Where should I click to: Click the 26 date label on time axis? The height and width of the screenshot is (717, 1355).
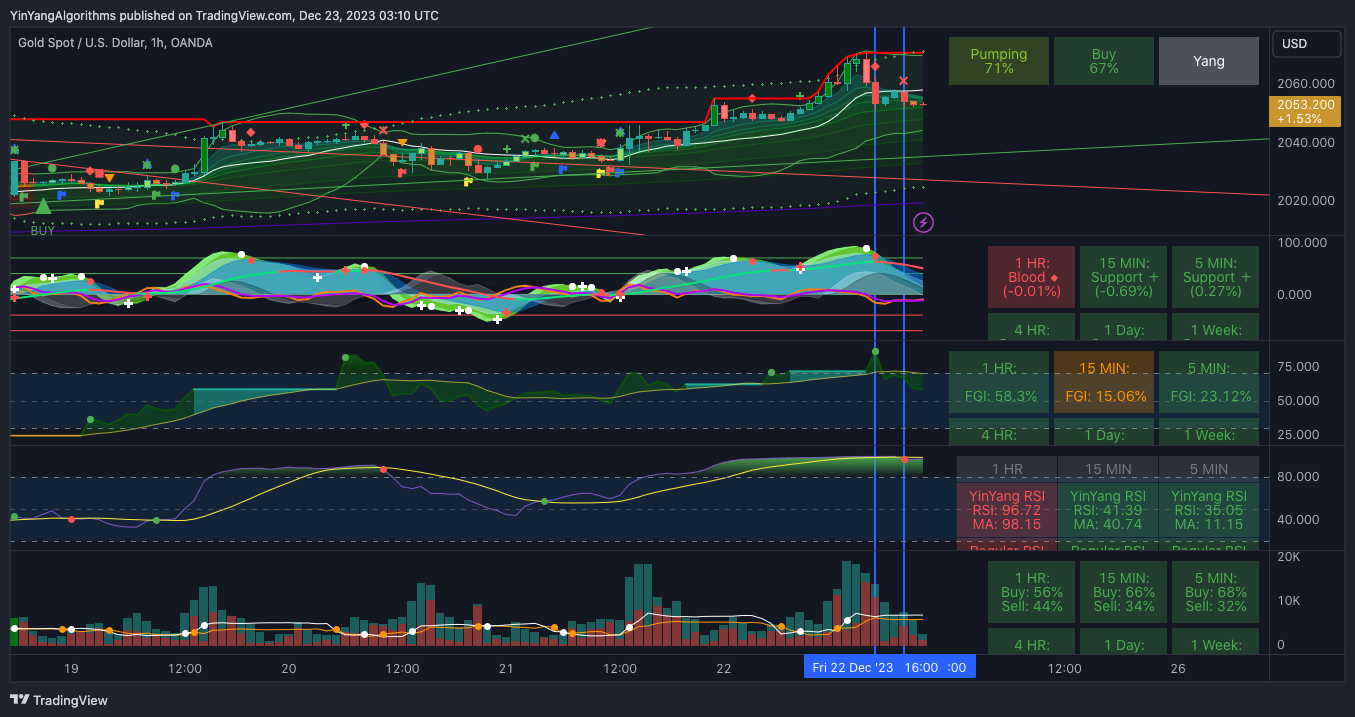pyautogui.click(x=1178, y=668)
